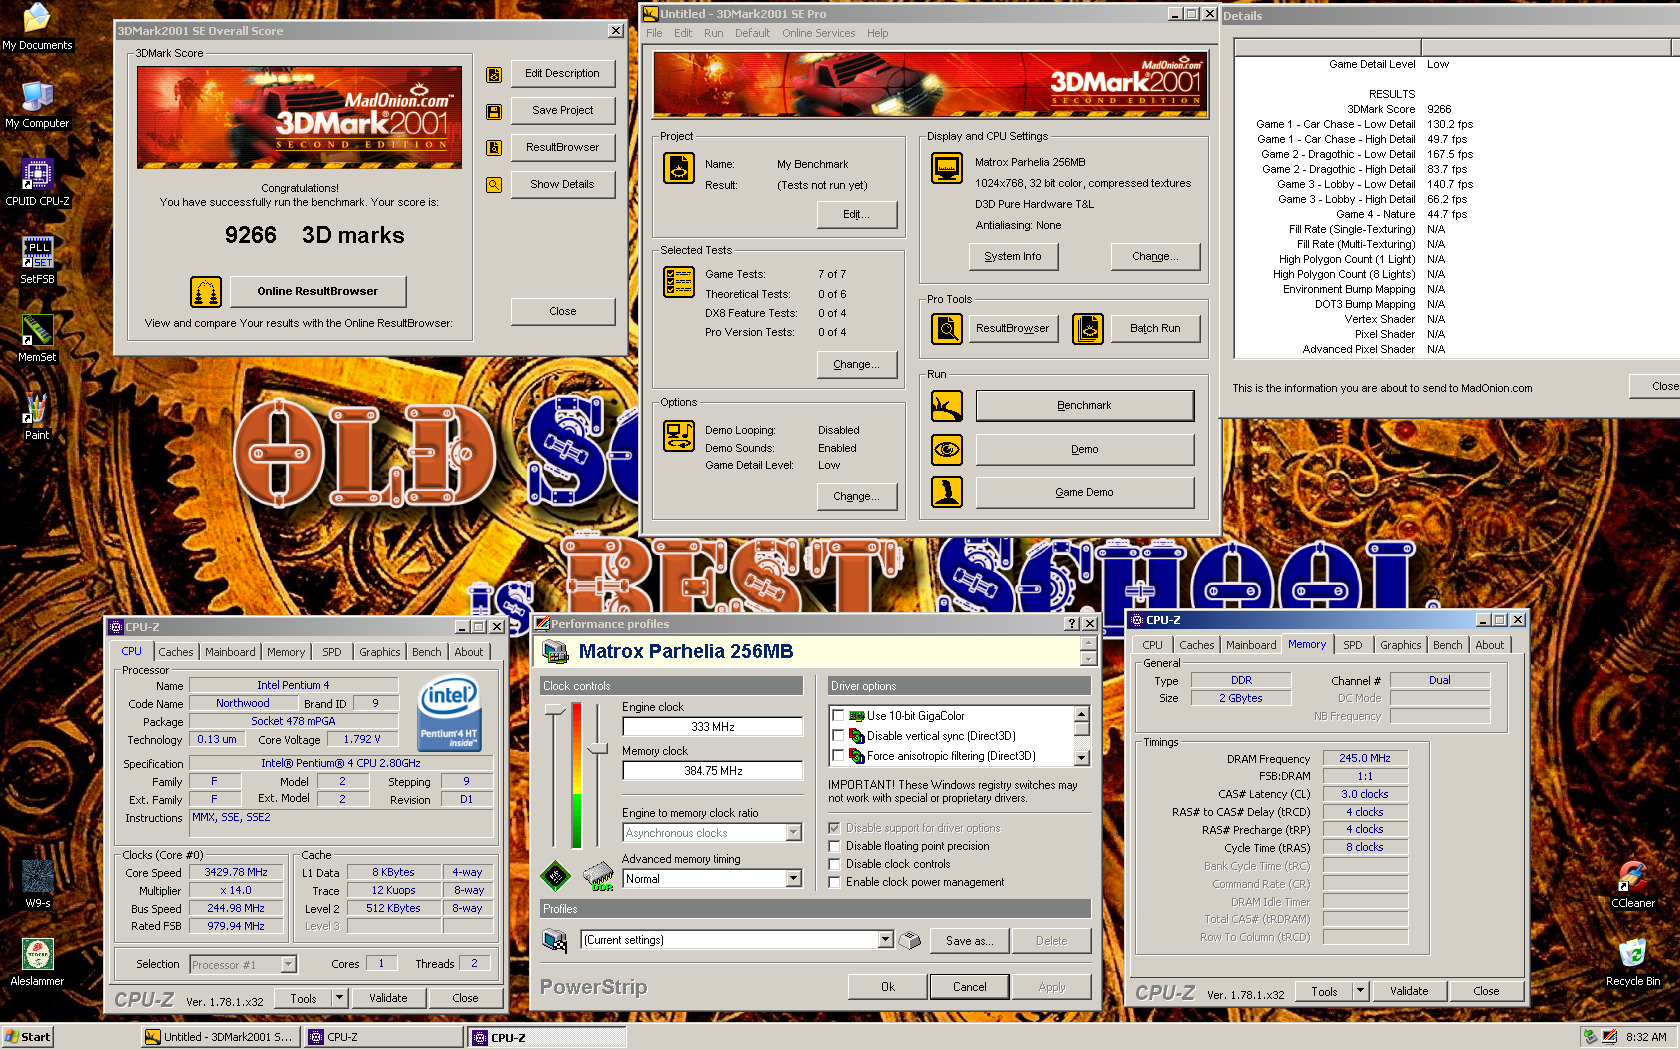Click the Memory clock 384.75 MHz field

[712, 771]
